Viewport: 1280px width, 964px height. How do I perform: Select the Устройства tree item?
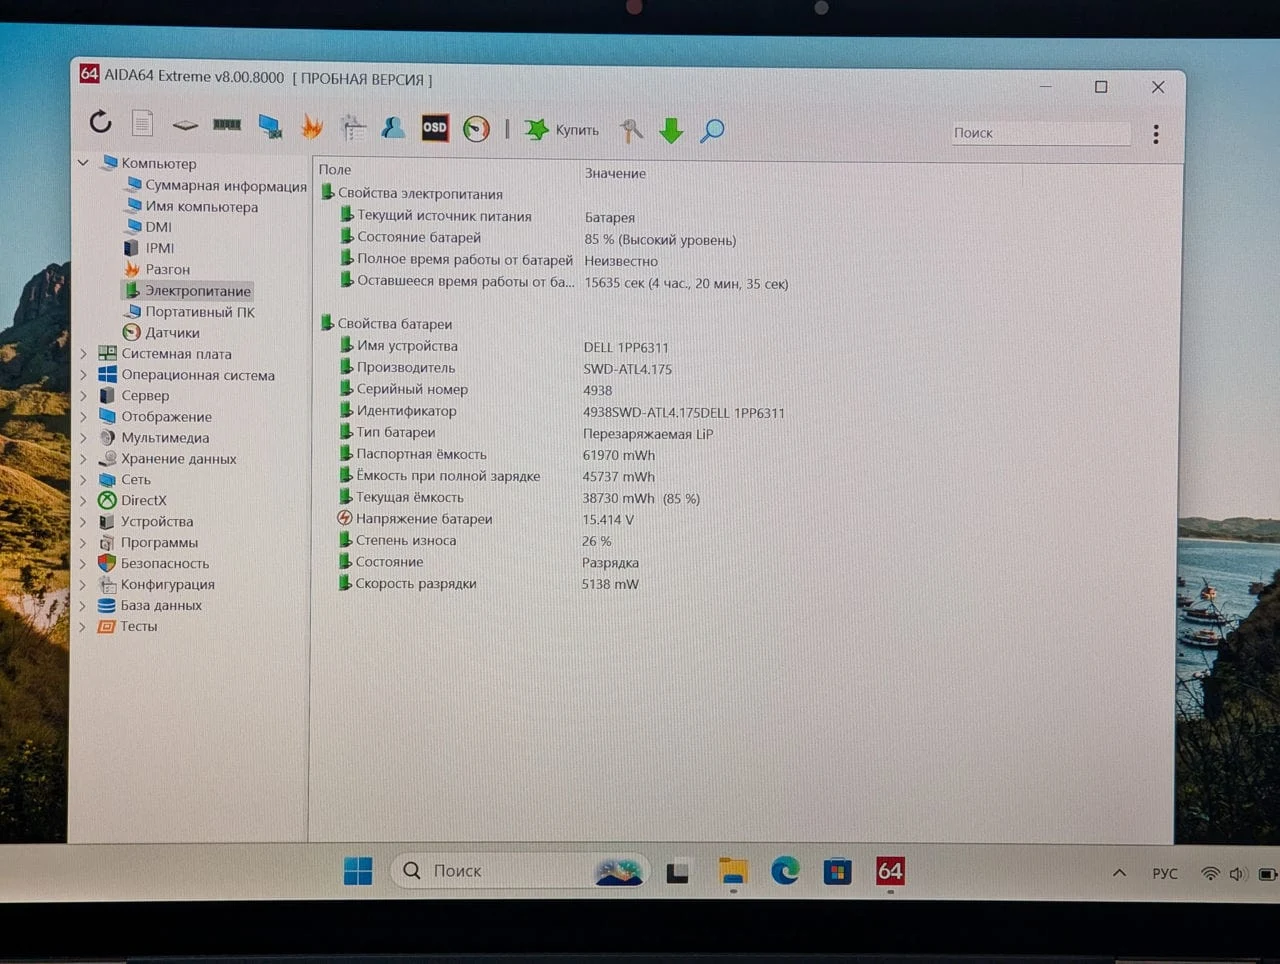click(x=157, y=521)
